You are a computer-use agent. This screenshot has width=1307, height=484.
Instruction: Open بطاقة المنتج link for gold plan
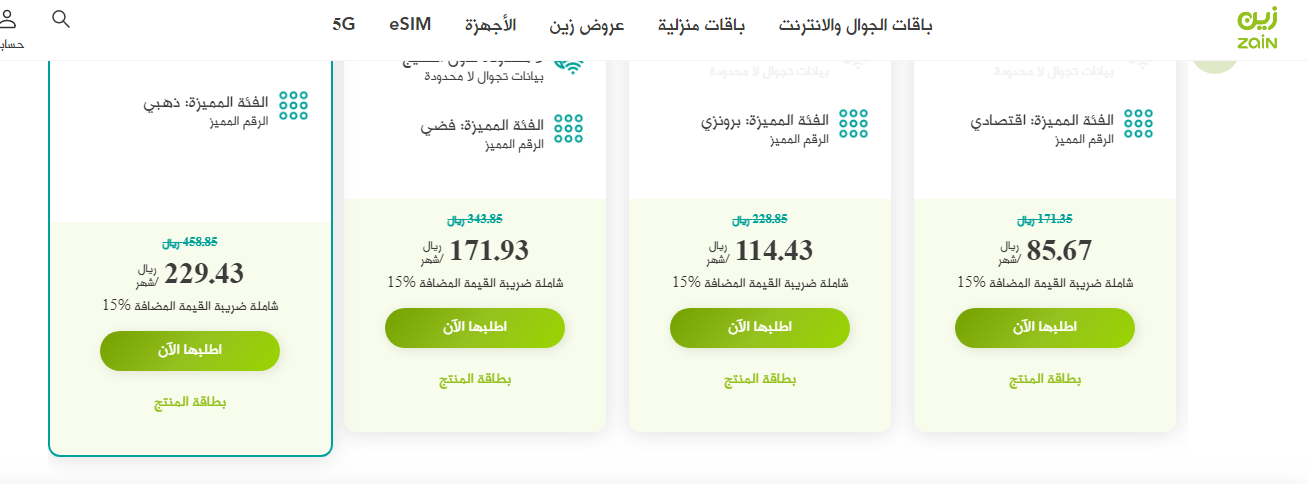pyautogui.click(x=189, y=403)
